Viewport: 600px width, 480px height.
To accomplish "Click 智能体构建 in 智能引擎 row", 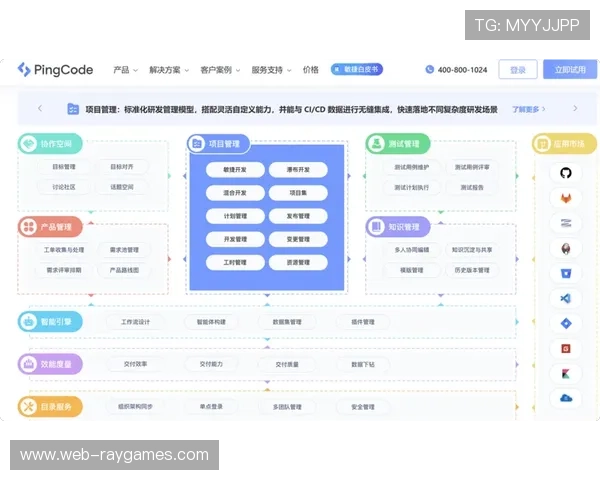I will (x=211, y=322).
